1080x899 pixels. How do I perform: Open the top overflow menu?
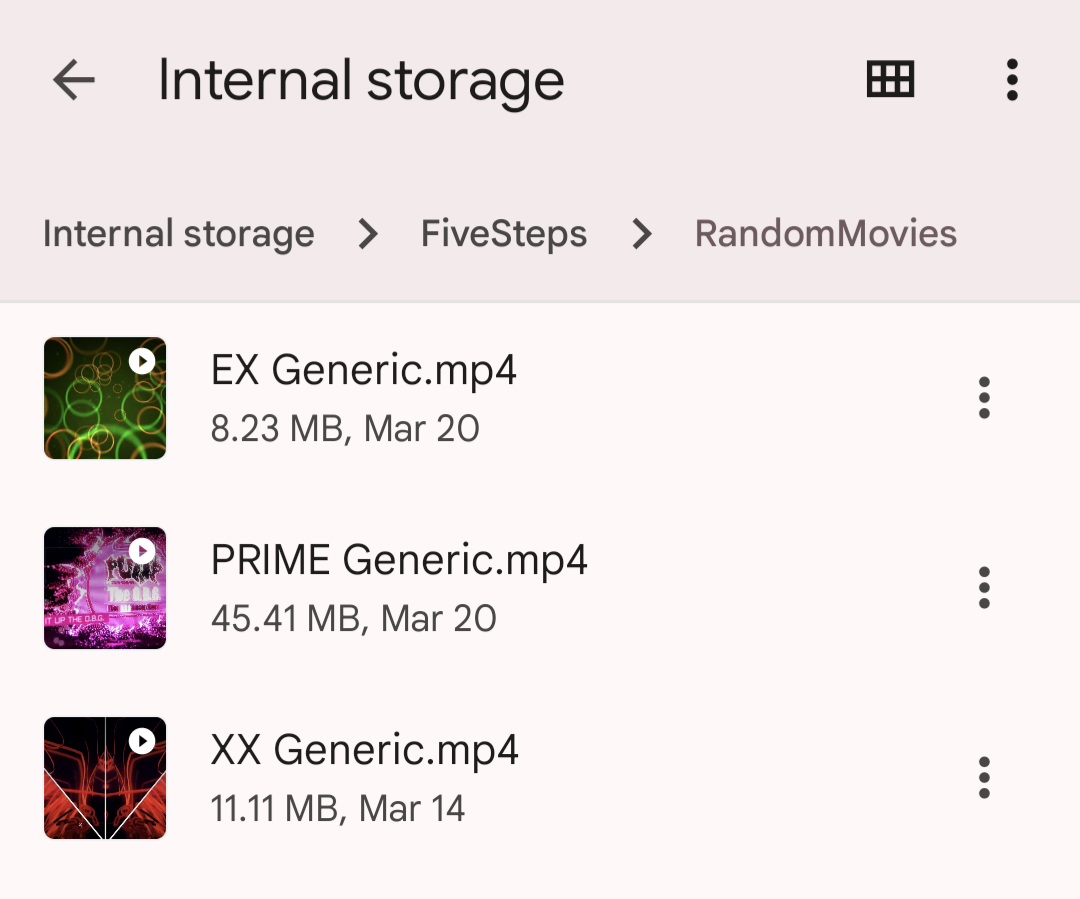click(1012, 80)
